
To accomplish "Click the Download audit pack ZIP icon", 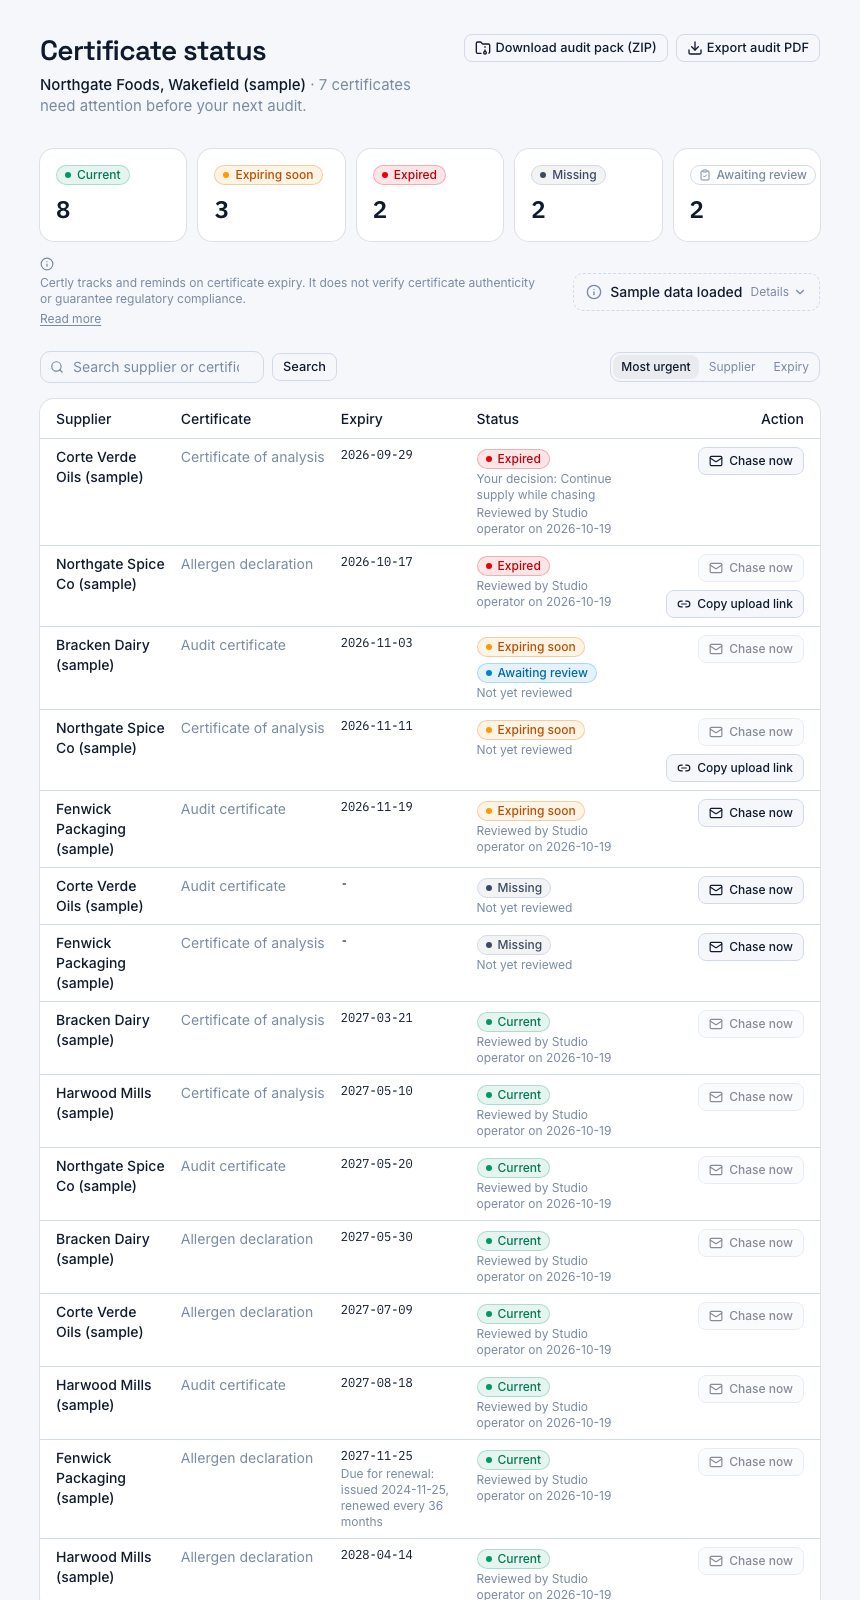I will (483, 48).
